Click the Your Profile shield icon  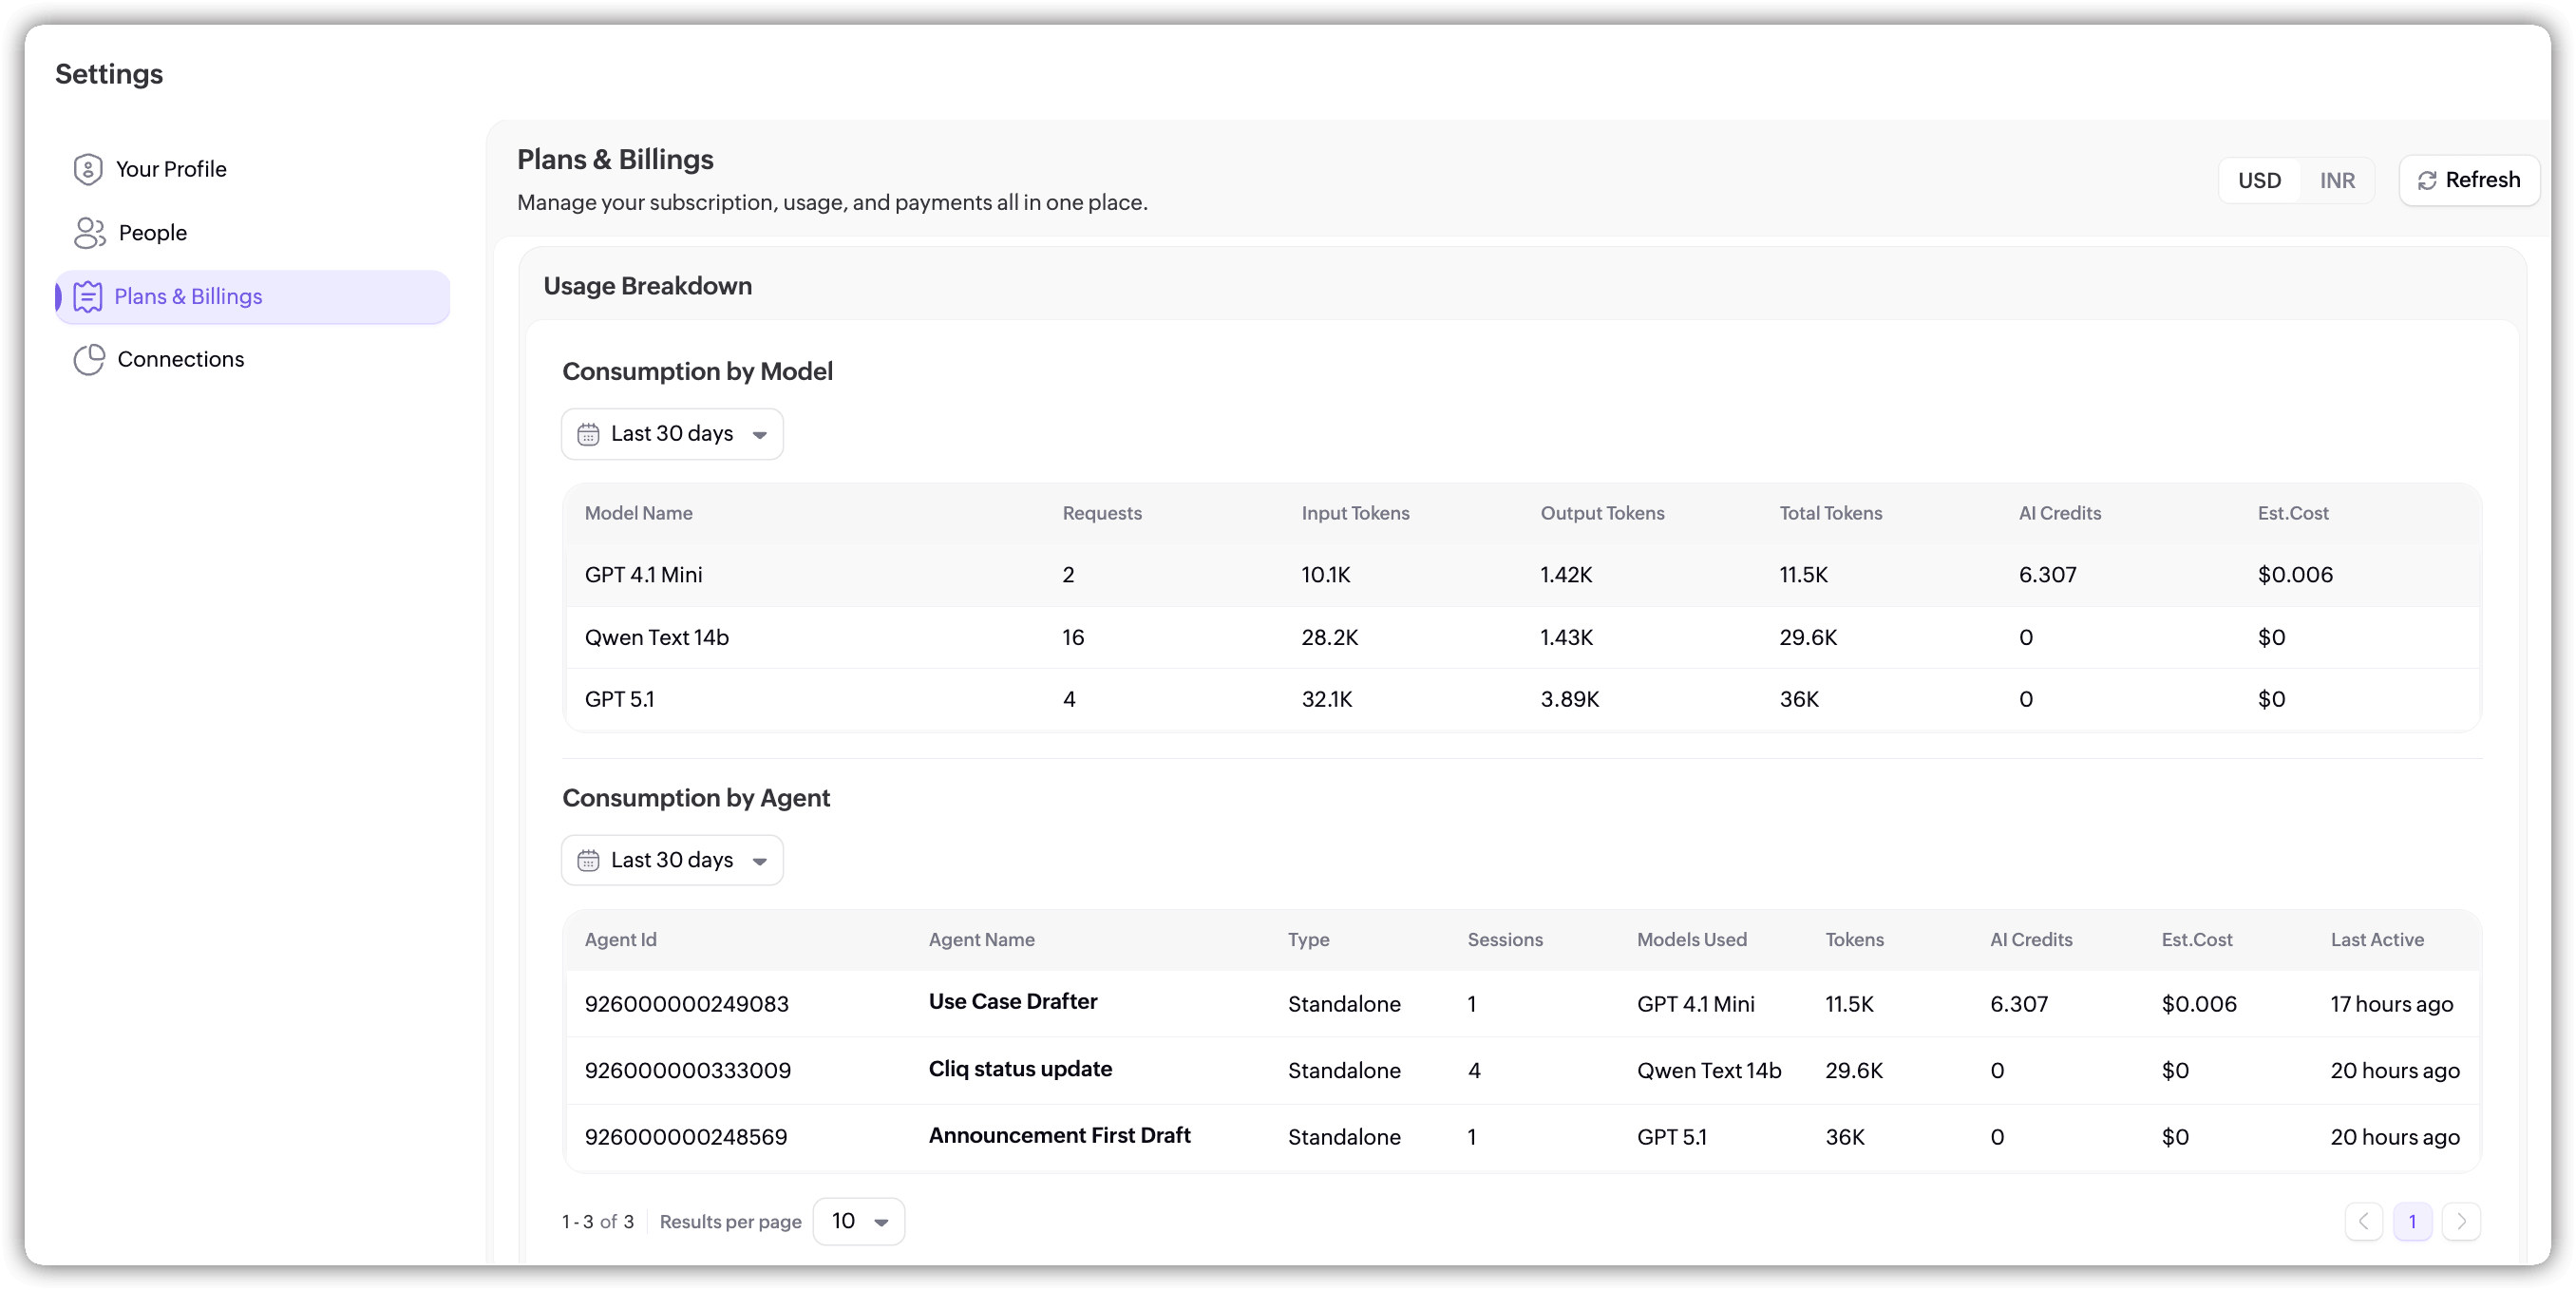pyautogui.click(x=88, y=169)
